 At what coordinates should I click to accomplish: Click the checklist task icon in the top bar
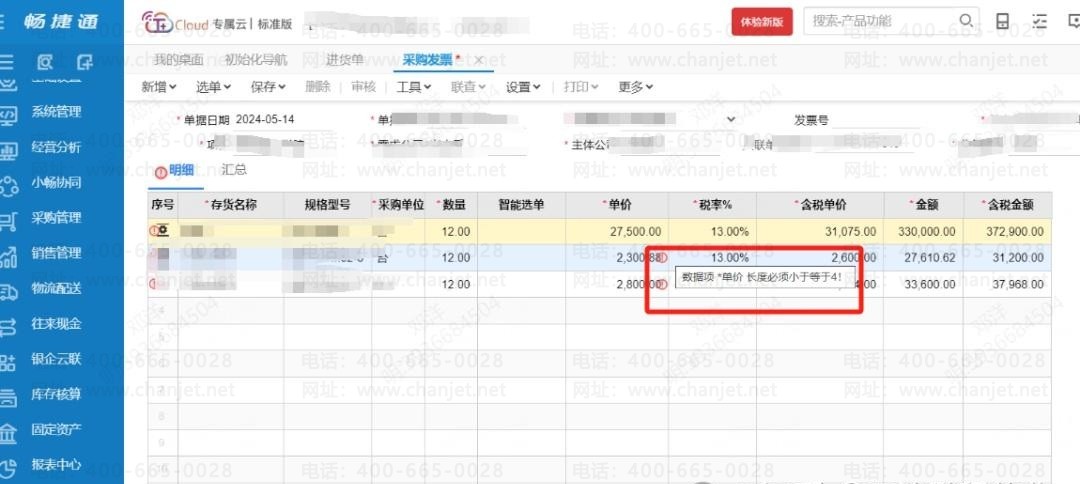click(x=1039, y=21)
